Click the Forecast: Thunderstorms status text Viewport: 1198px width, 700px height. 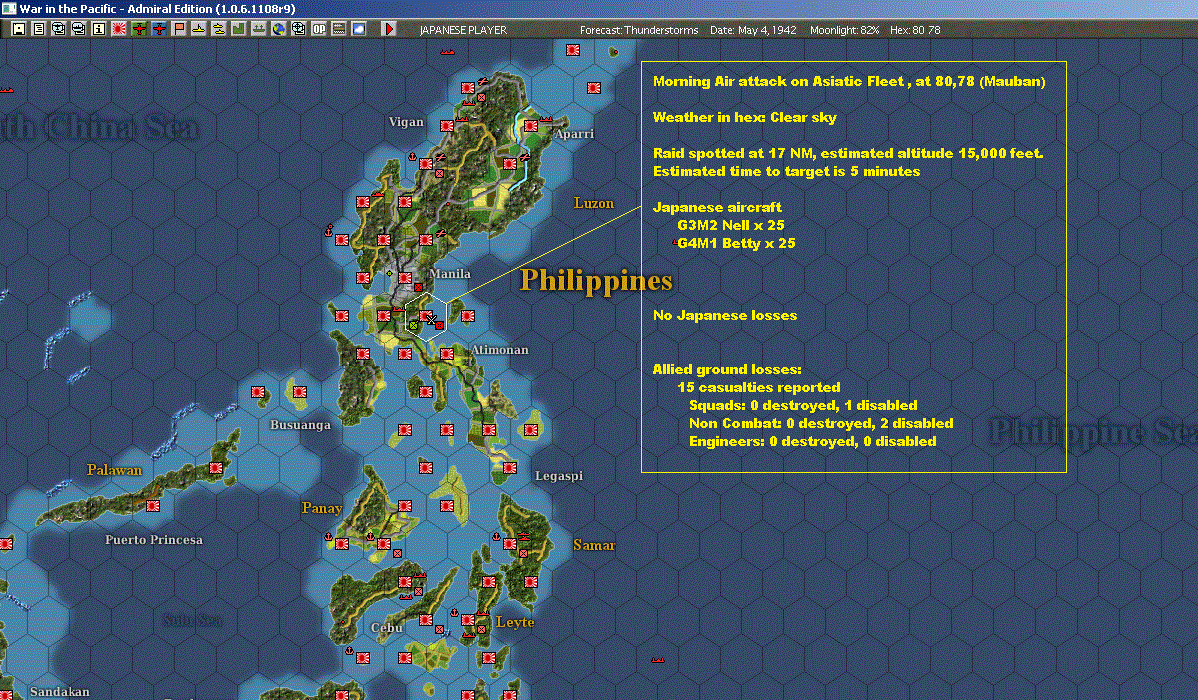[639, 30]
